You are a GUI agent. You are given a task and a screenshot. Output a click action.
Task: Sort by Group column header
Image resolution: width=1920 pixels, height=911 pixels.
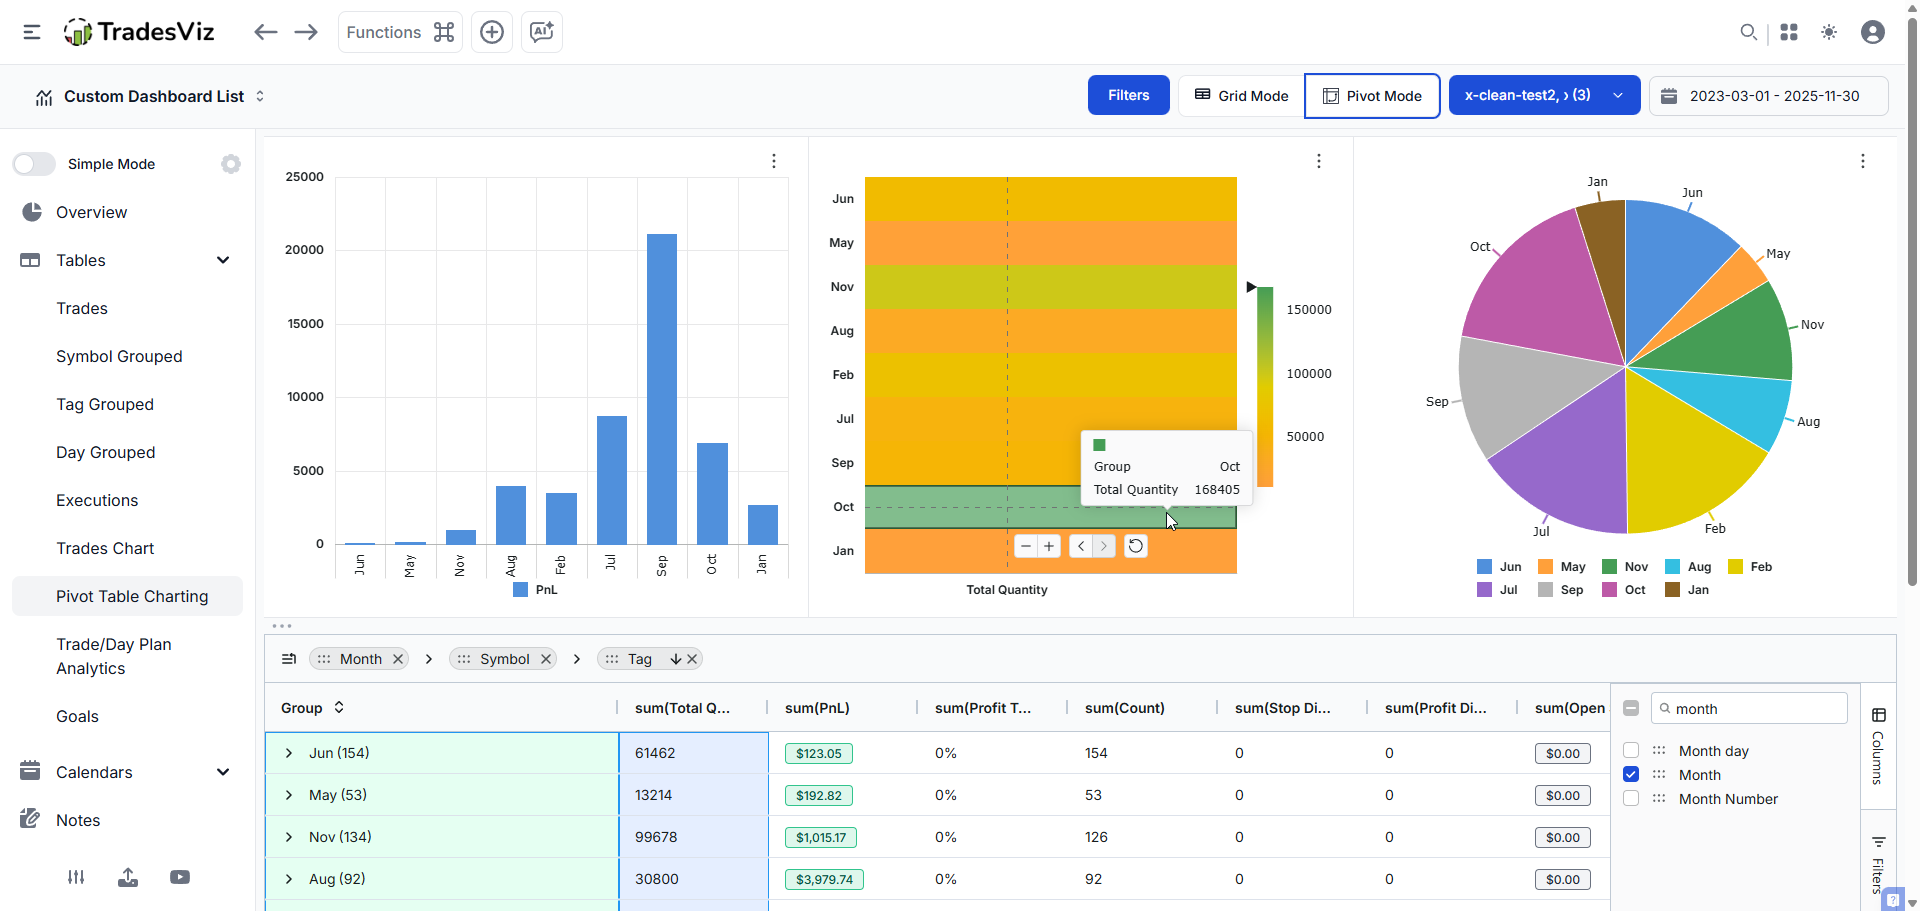[312, 708]
